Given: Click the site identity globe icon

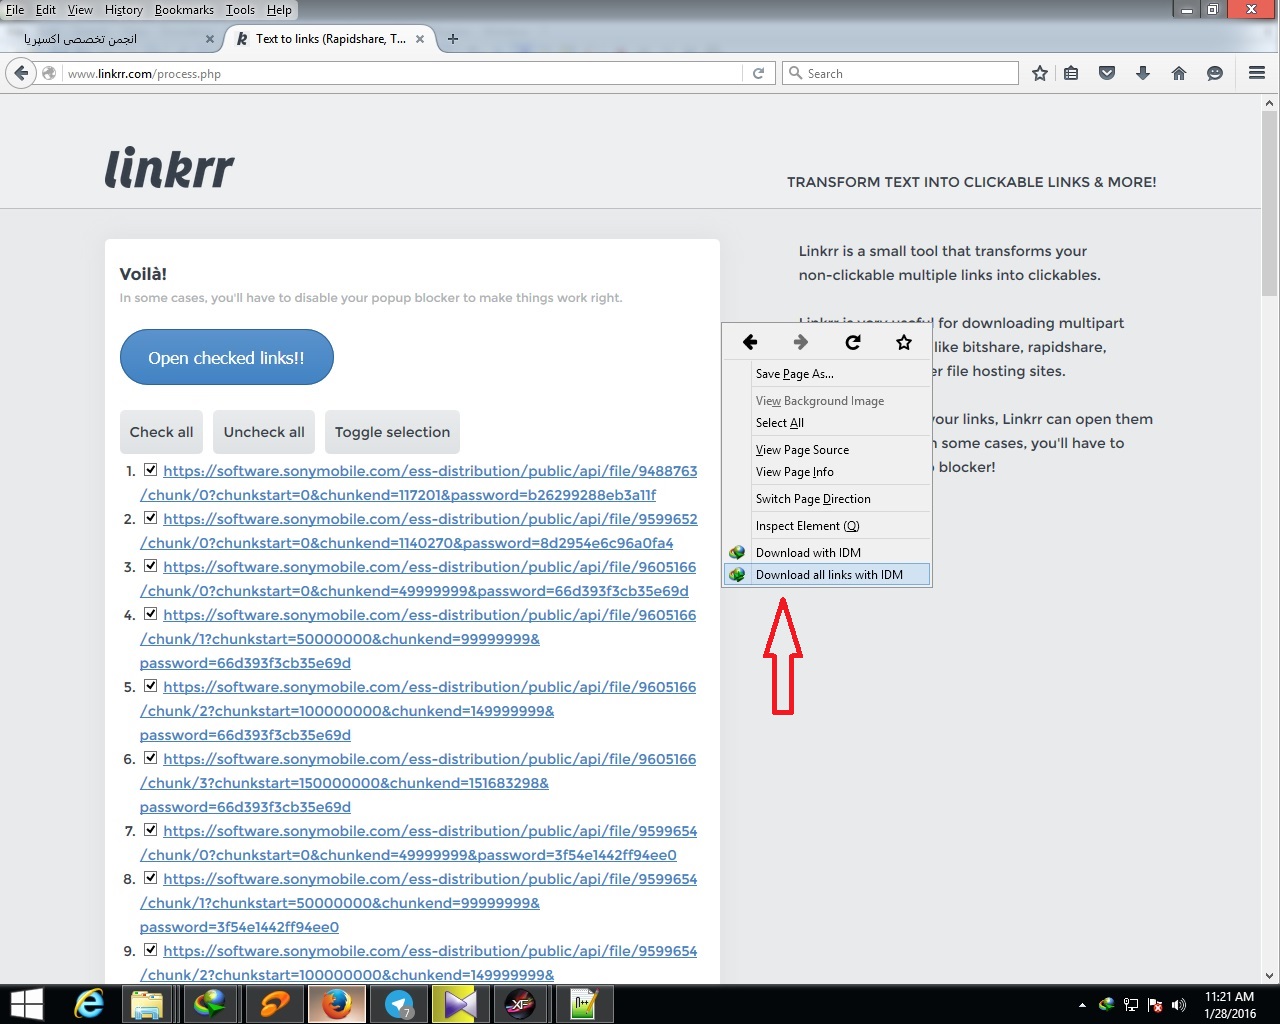Looking at the screenshot, I should [49, 73].
